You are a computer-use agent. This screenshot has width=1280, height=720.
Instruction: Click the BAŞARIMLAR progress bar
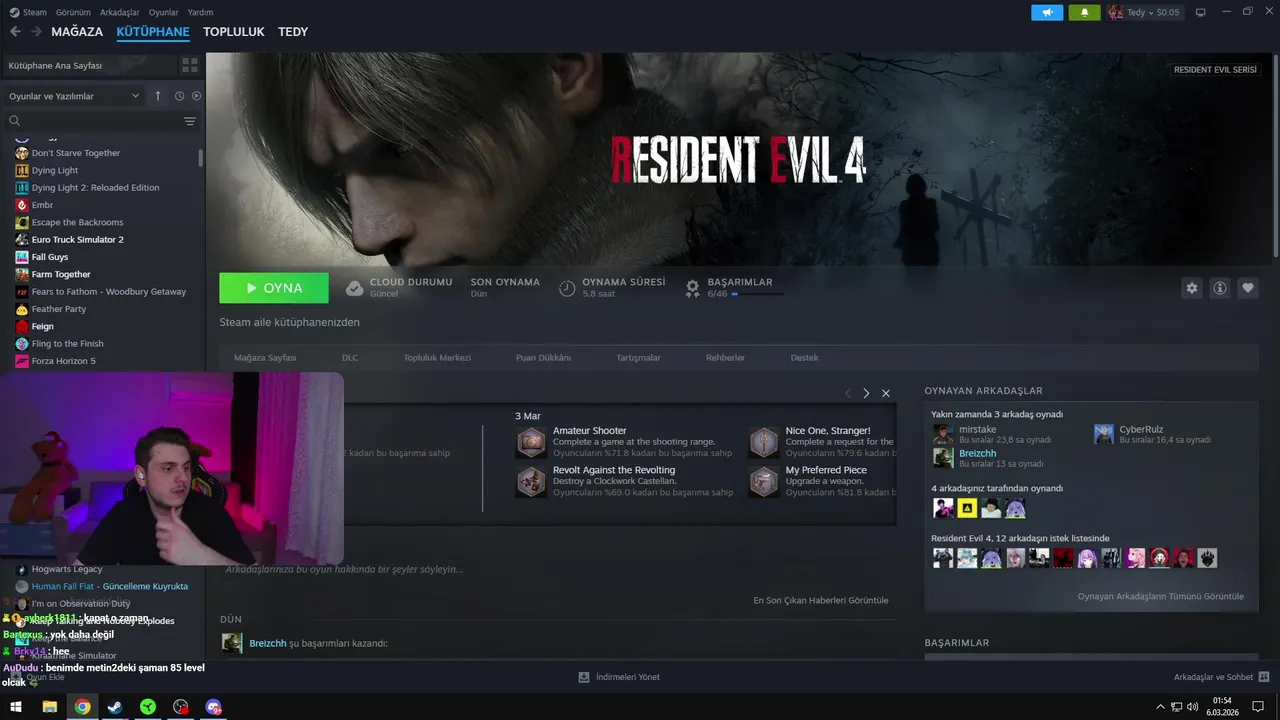click(757, 294)
